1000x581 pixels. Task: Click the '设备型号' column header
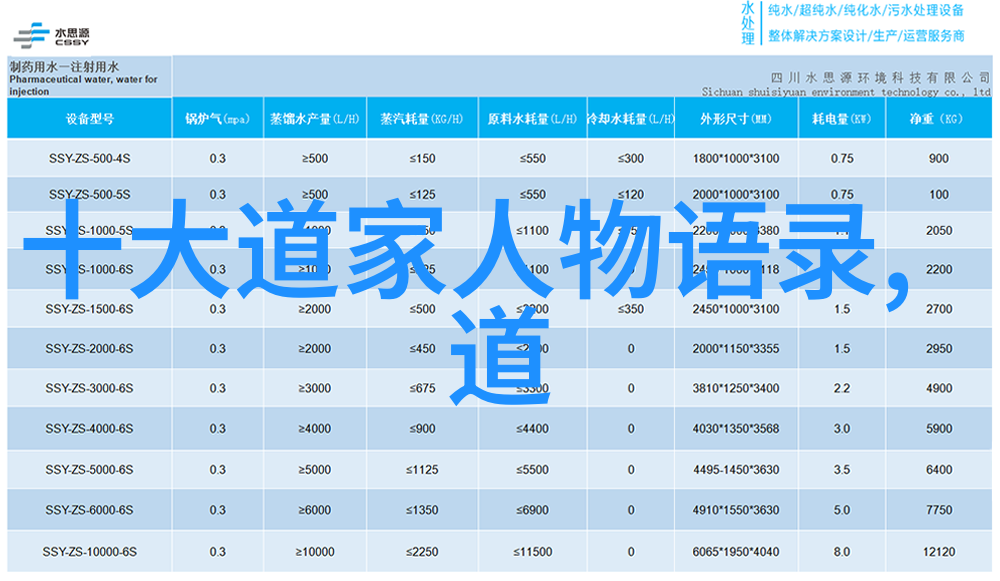click(x=89, y=119)
